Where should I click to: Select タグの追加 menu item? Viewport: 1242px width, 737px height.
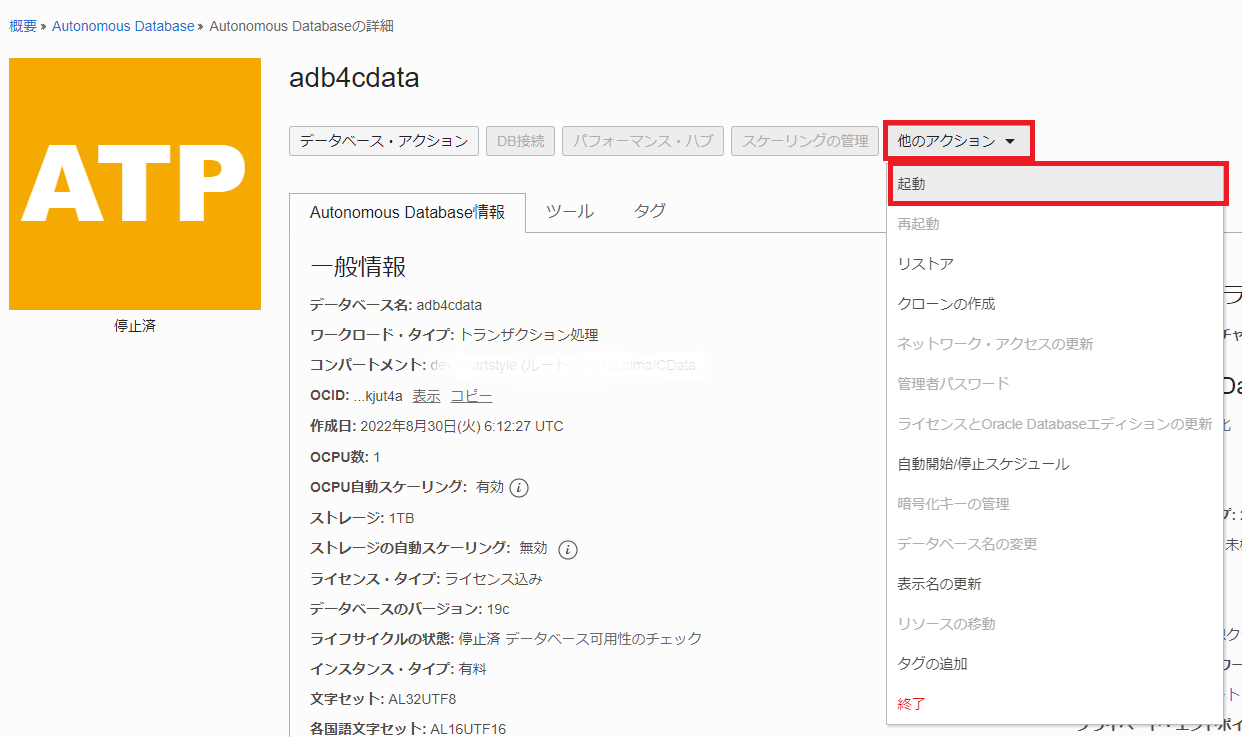(1055, 664)
